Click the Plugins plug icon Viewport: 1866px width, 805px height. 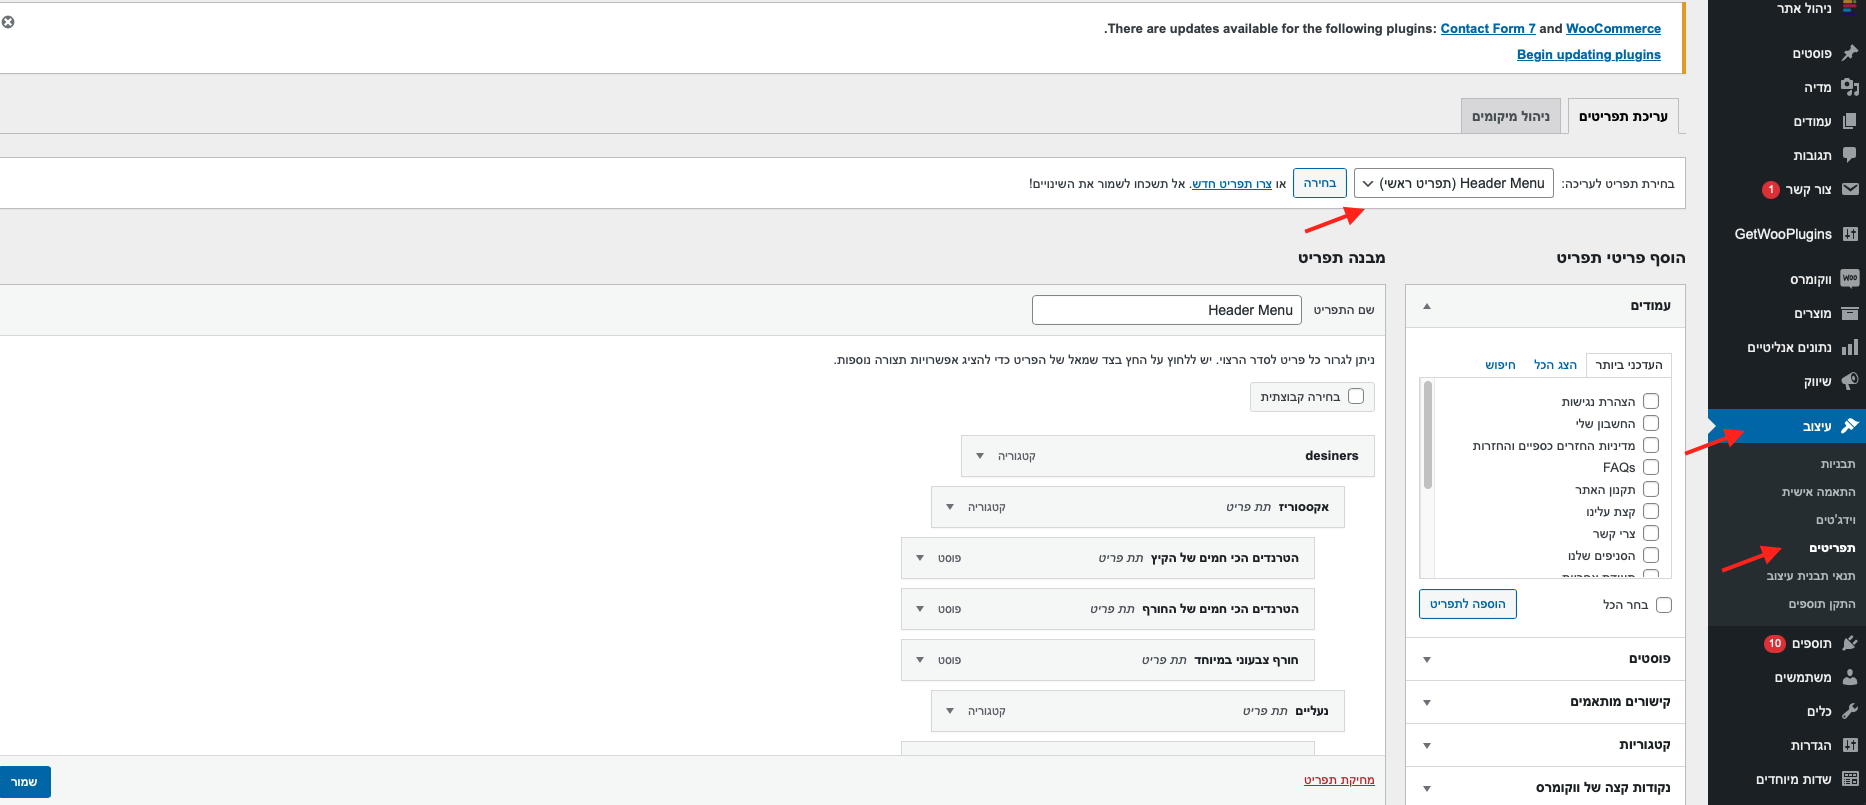tap(1849, 643)
